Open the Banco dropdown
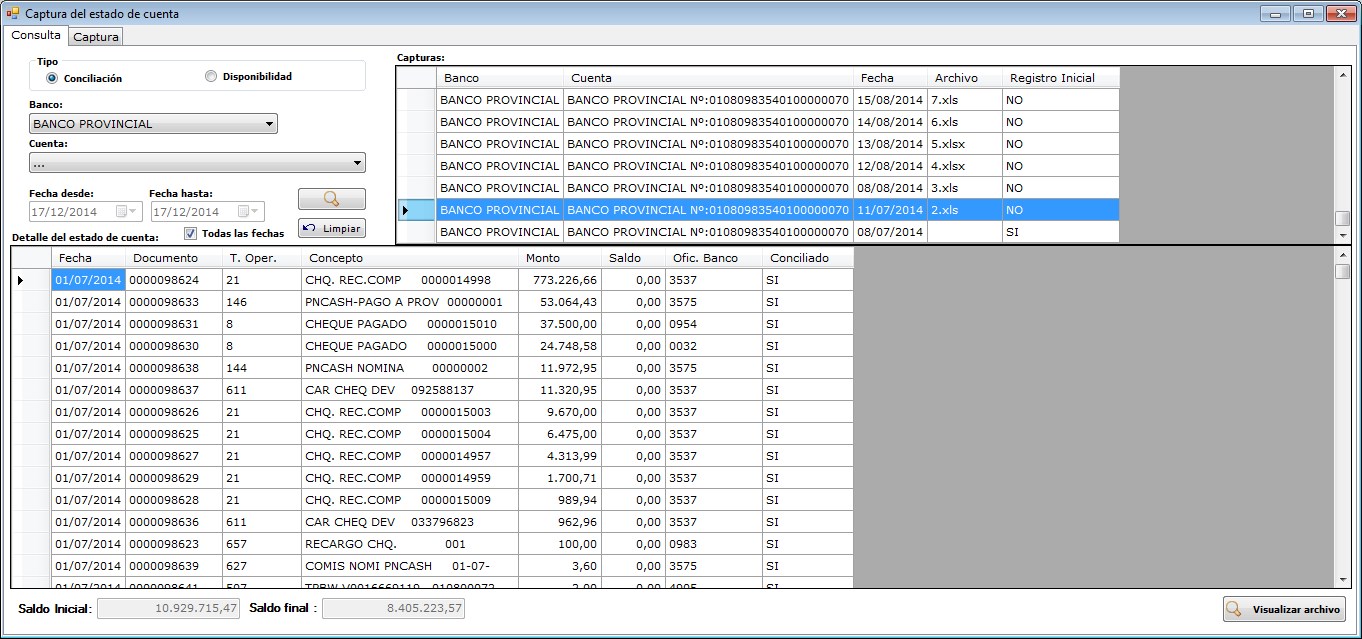Screen dimensions: 1362x639 click(270, 124)
